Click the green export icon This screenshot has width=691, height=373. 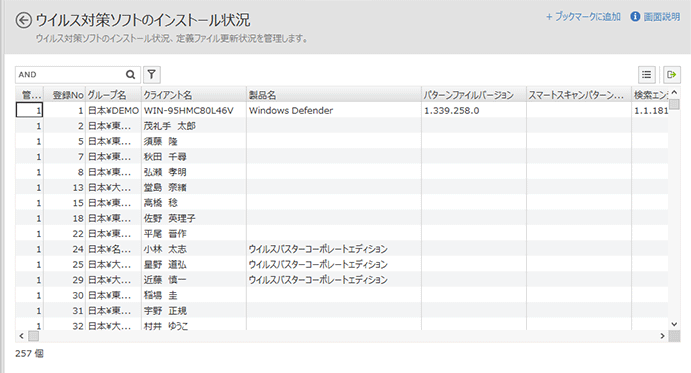(x=672, y=75)
